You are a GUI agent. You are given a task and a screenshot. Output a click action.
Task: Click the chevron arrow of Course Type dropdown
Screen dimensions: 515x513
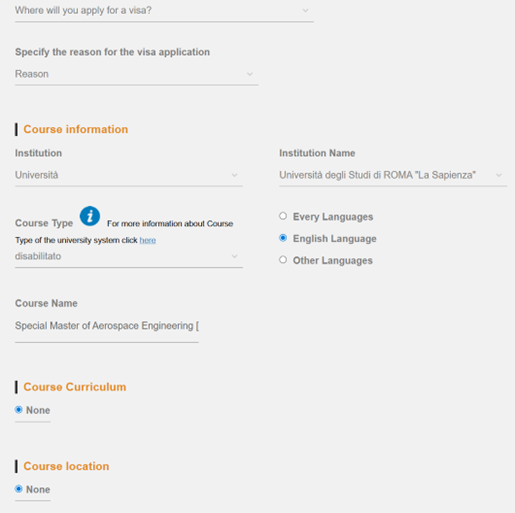click(234, 256)
